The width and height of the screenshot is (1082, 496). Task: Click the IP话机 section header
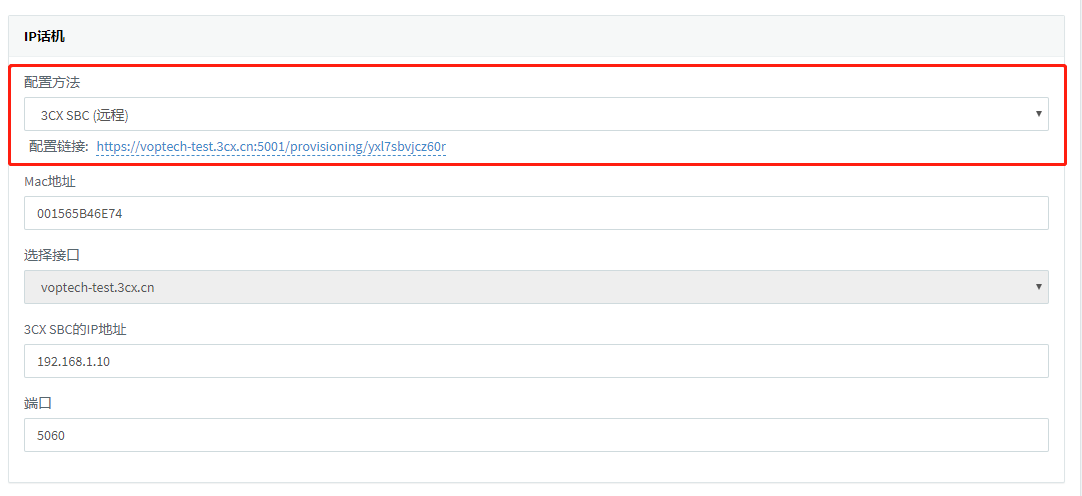(45, 36)
